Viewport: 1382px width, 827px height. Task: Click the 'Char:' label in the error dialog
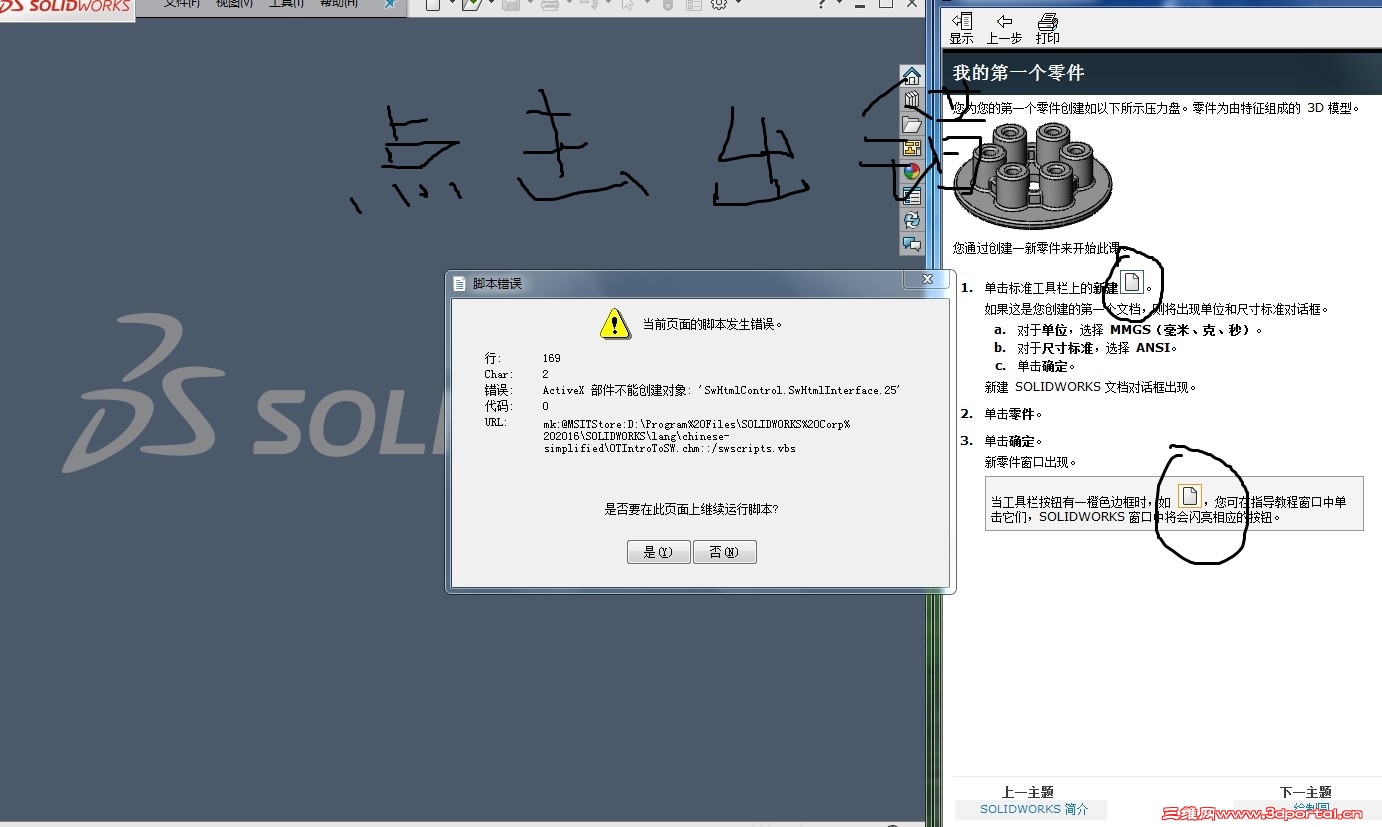tap(498, 374)
